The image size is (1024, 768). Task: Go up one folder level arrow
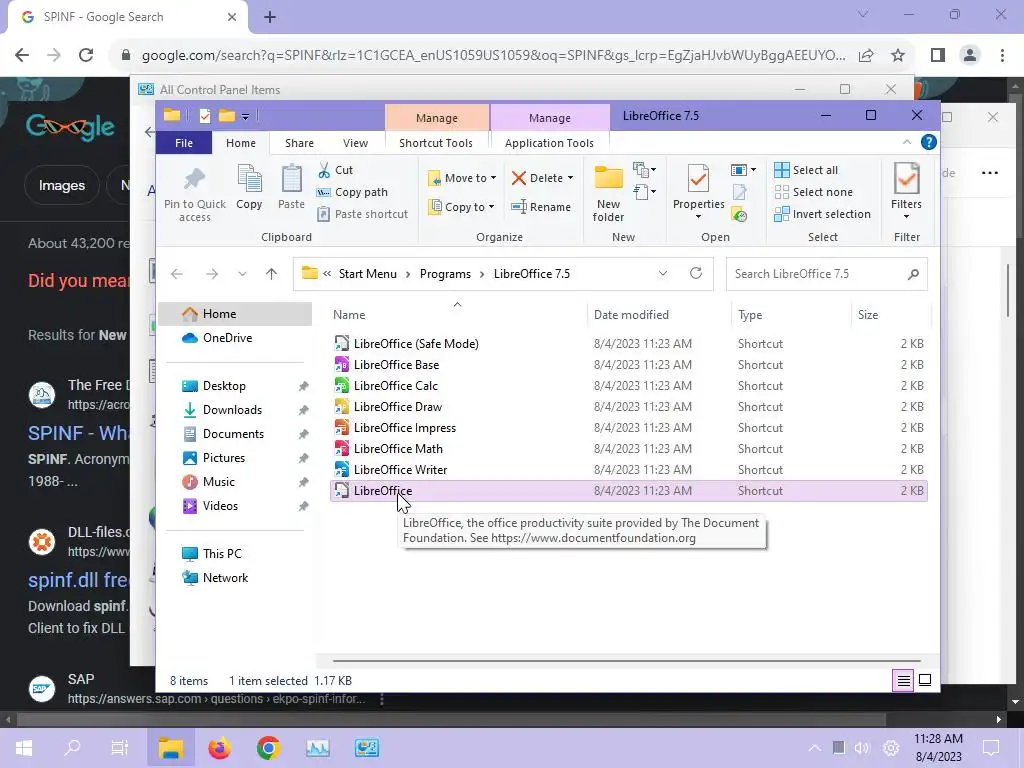click(272, 274)
